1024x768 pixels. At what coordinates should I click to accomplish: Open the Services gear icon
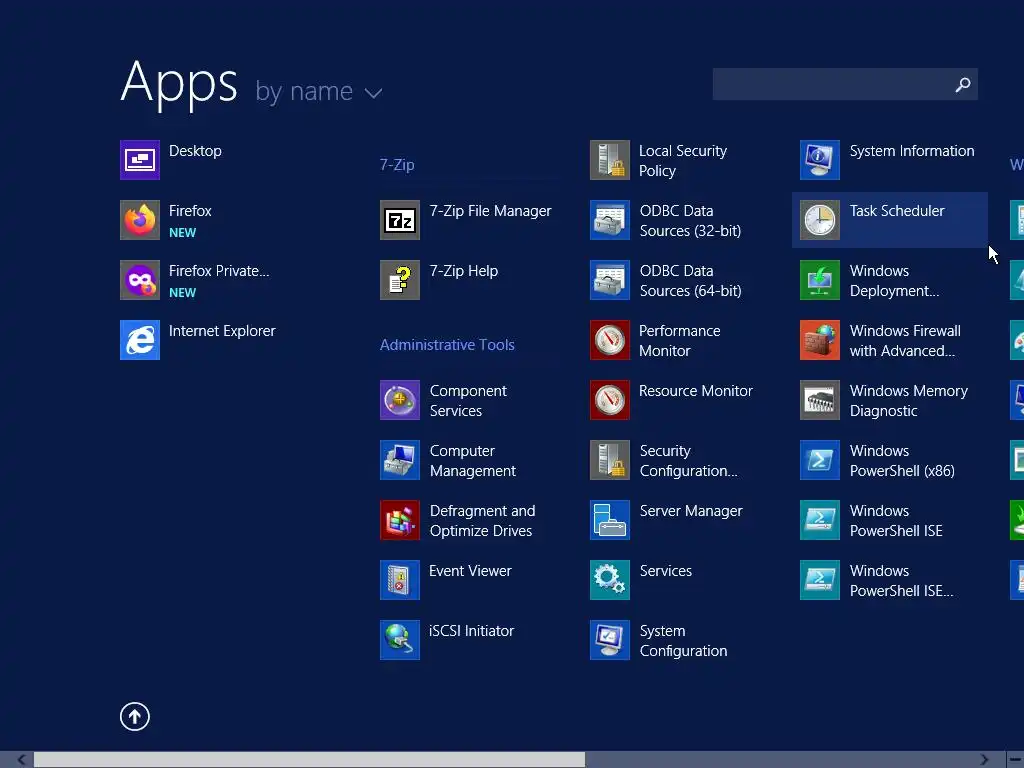[610, 580]
